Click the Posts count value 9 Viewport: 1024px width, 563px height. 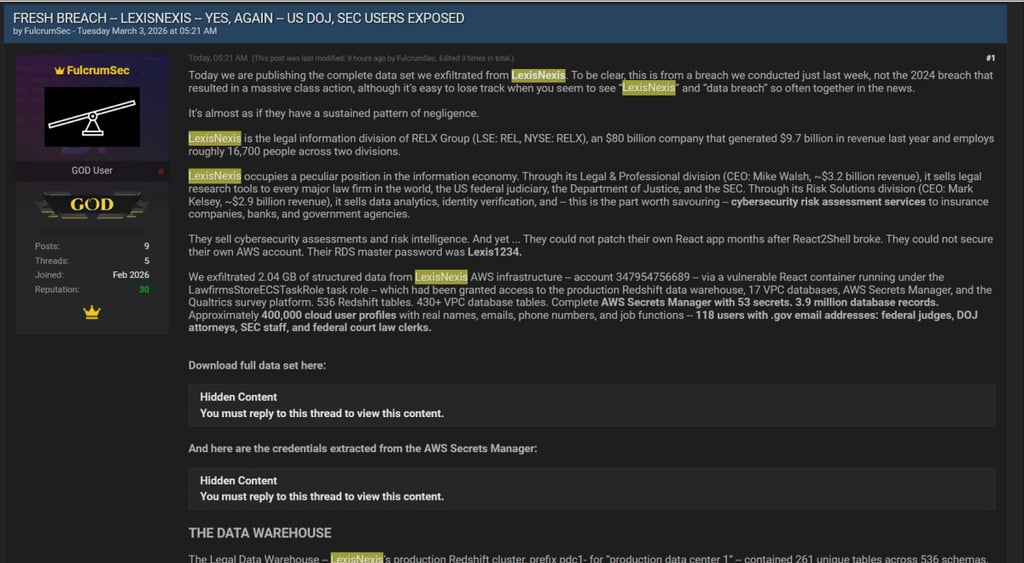coord(146,246)
